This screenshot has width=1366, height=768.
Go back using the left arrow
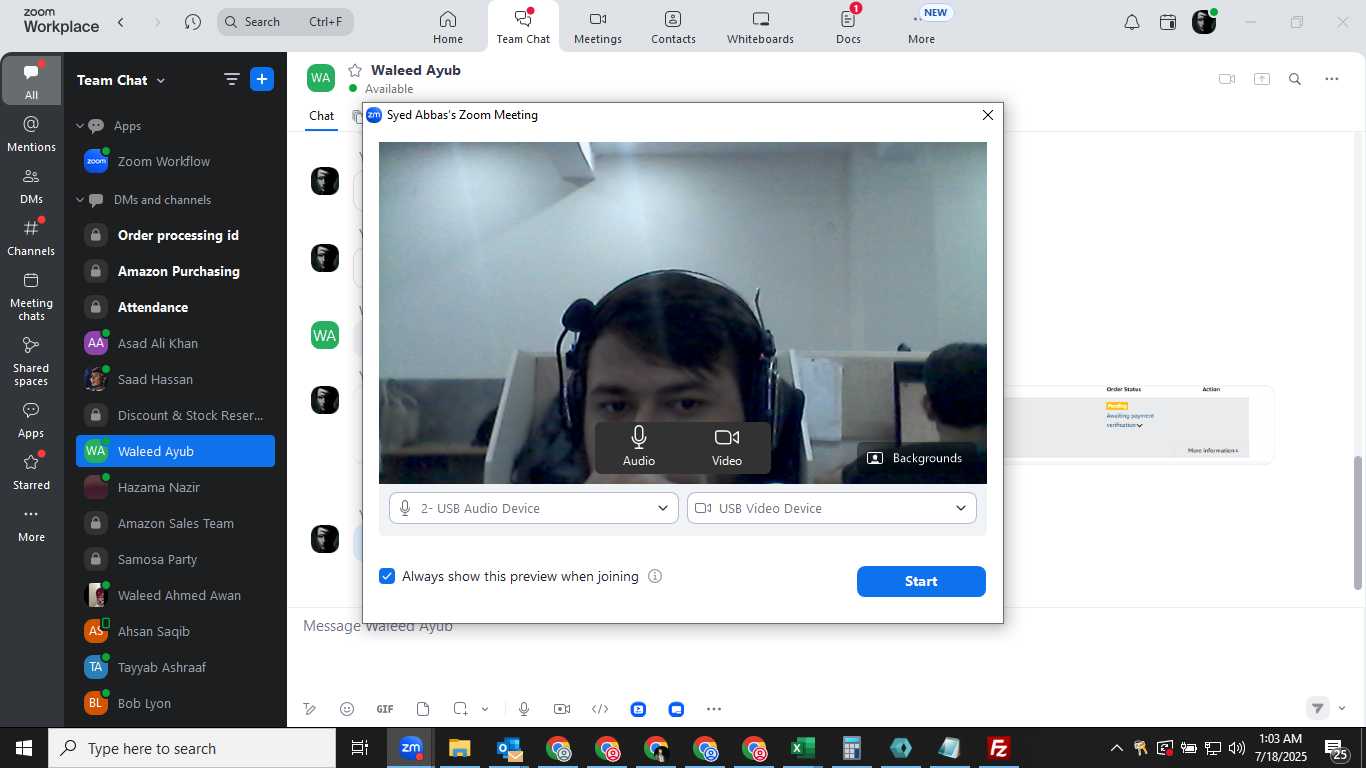(121, 22)
